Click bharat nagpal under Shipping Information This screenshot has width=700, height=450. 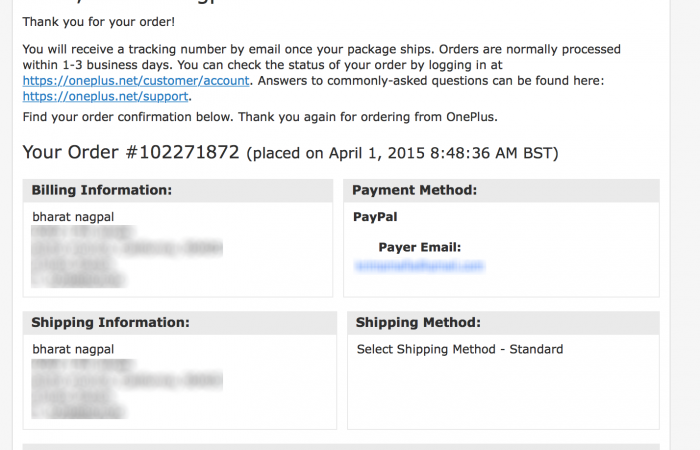click(x=74, y=349)
